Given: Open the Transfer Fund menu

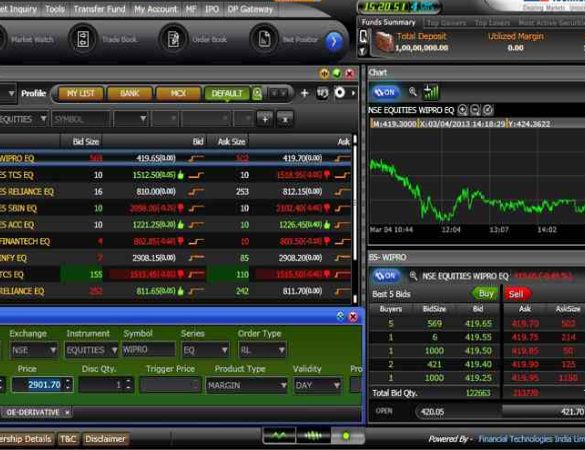Looking at the screenshot, I should (99, 9).
